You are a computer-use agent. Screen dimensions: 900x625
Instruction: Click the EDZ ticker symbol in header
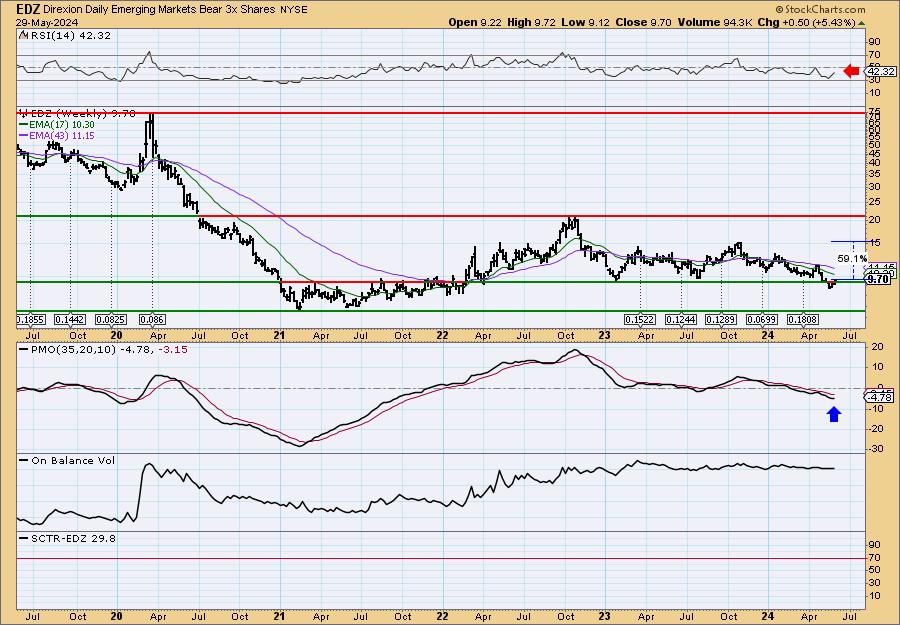tap(26, 9)
